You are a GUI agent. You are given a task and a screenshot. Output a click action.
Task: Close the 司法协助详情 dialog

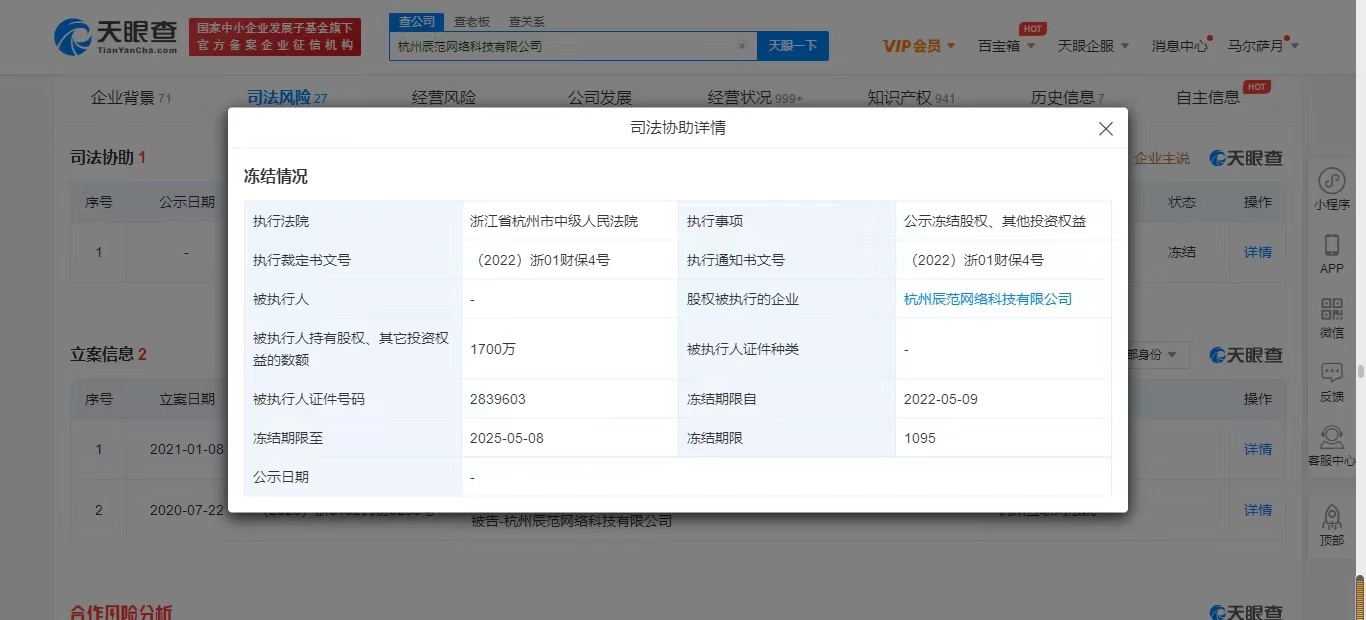(1105, 129)
